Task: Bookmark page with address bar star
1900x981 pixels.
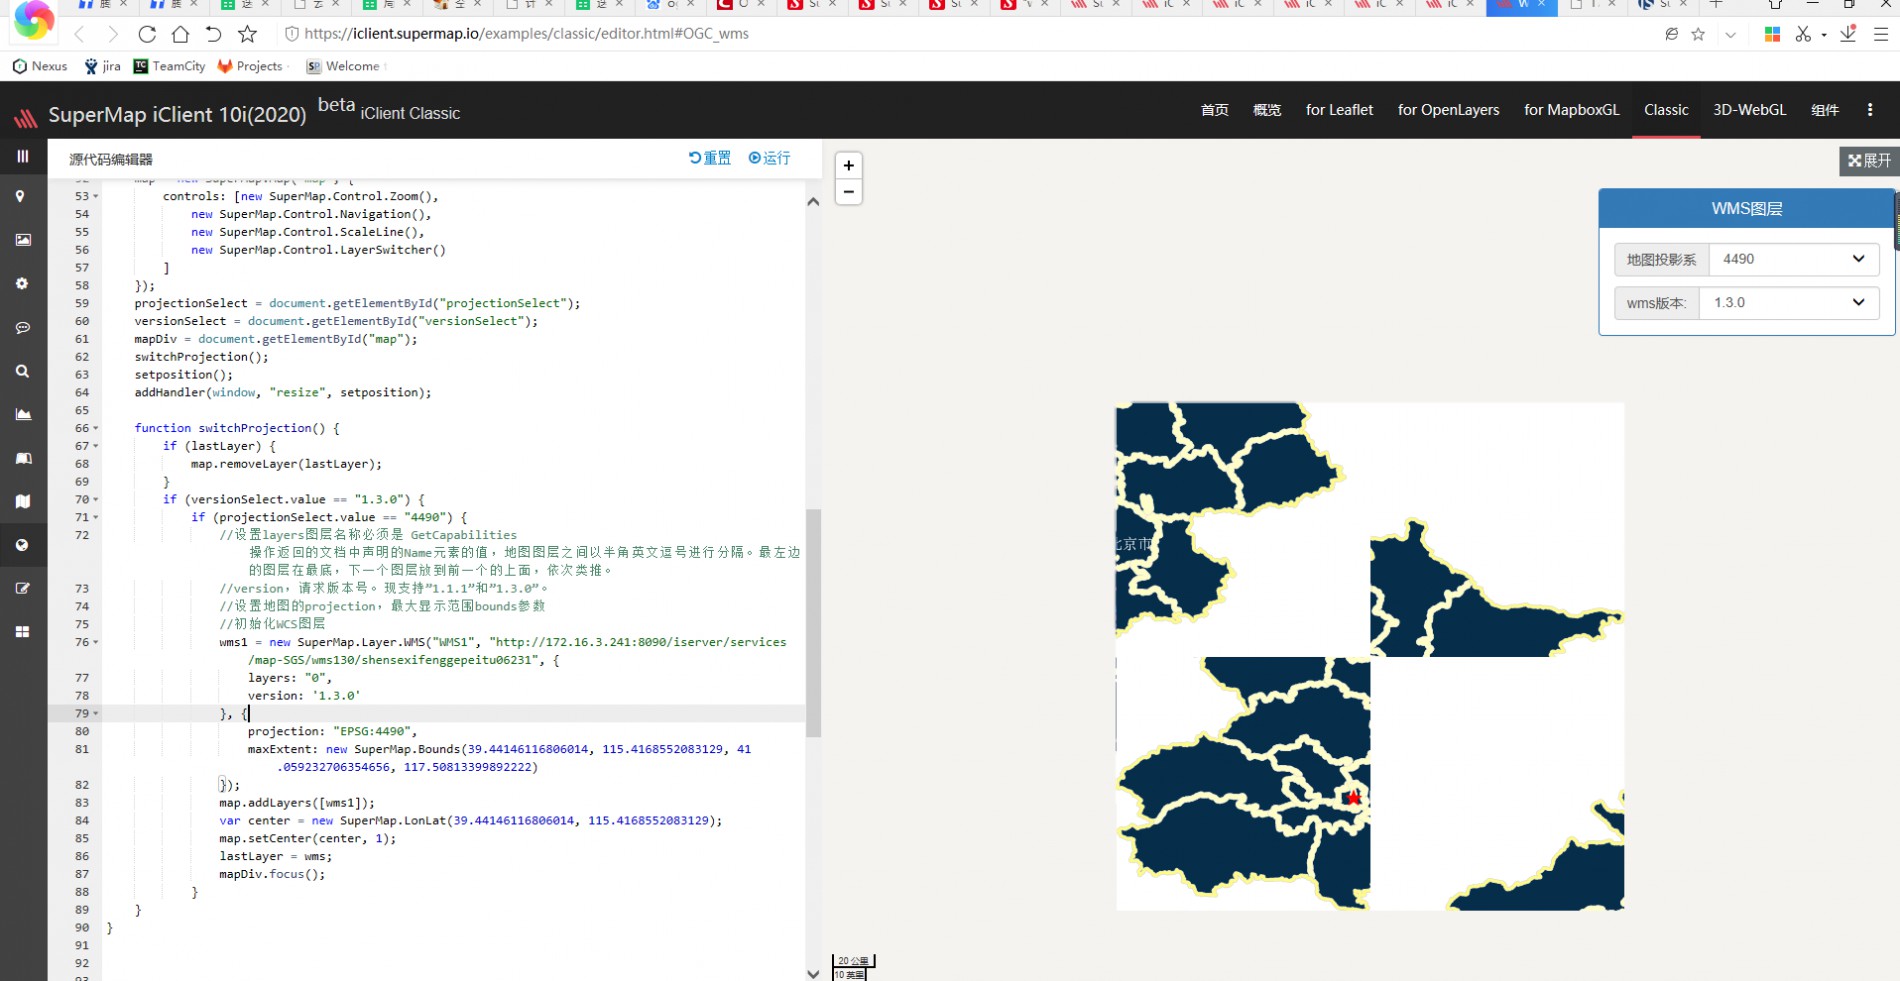Action: (x=1698, y=34)
